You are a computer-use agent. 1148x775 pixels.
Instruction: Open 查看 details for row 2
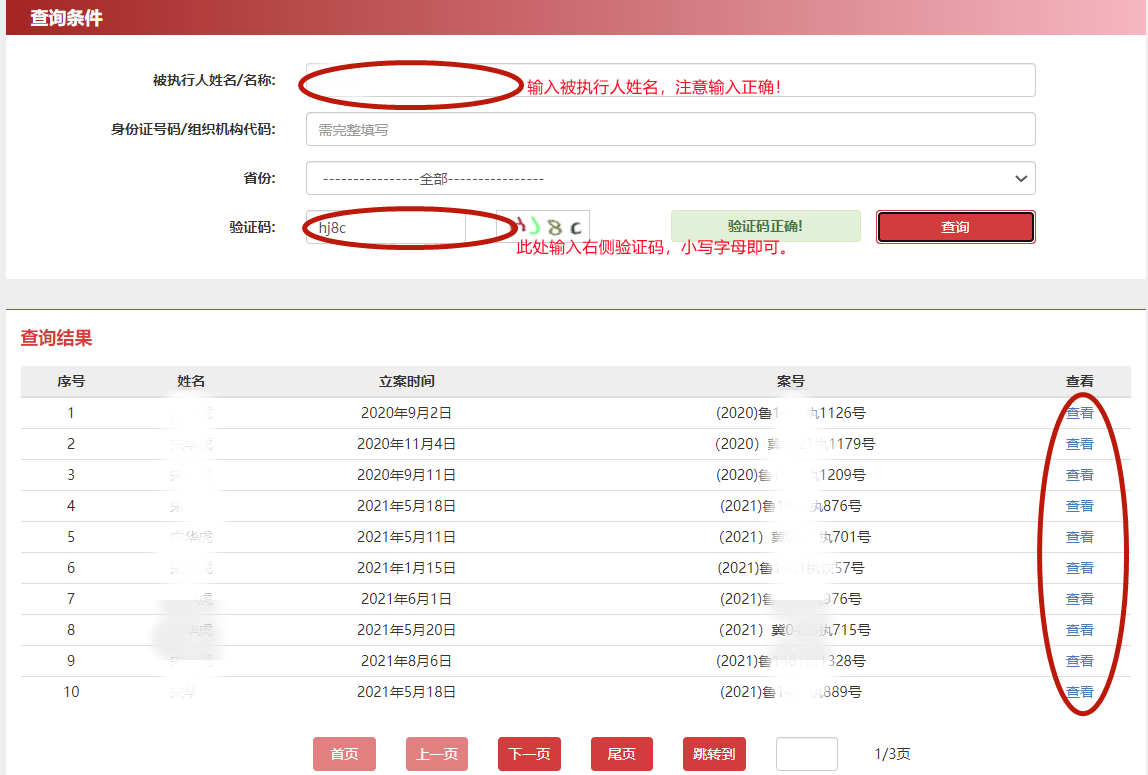tap(1080, 443)
